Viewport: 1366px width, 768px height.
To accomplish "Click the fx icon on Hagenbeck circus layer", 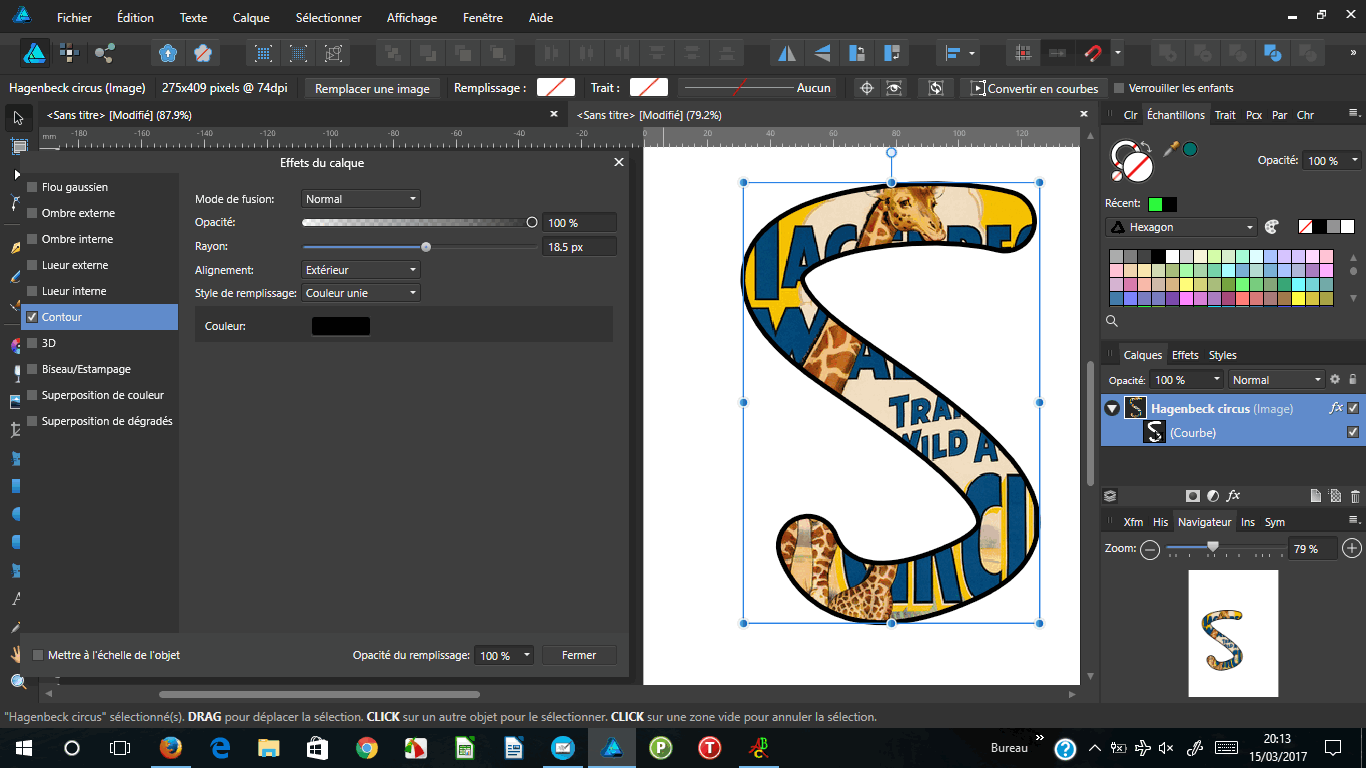I will point(1335,408).
